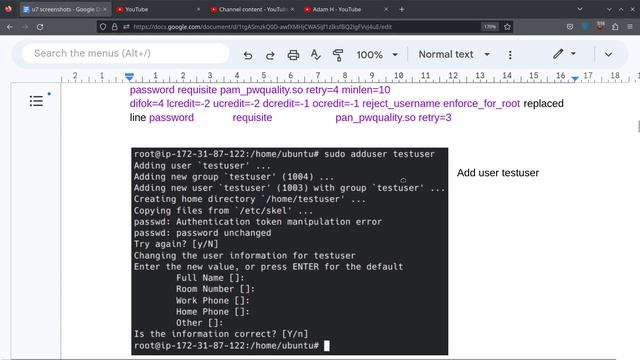Screen dimensions: 640x360
Task: Open the list all tabs dropdown
Action: 580,9
